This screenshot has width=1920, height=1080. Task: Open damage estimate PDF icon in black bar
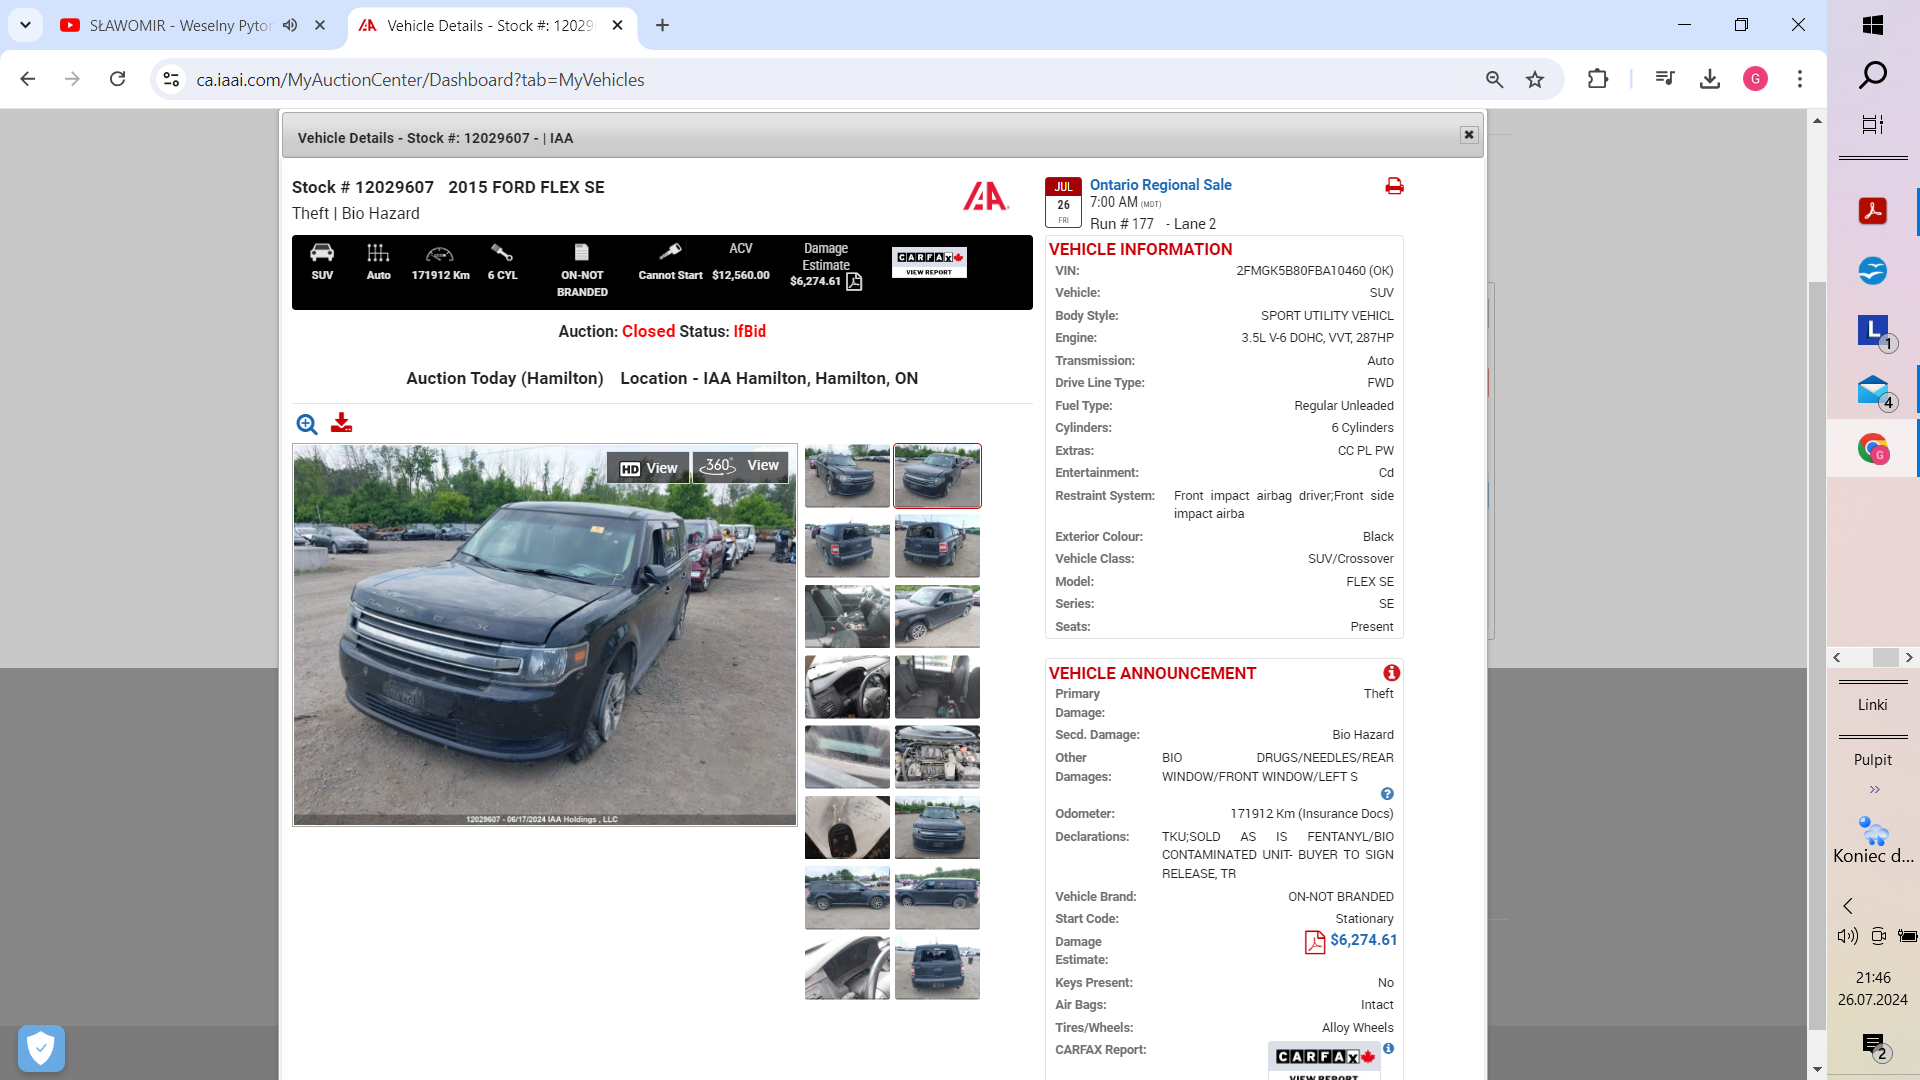pos(854,282)
